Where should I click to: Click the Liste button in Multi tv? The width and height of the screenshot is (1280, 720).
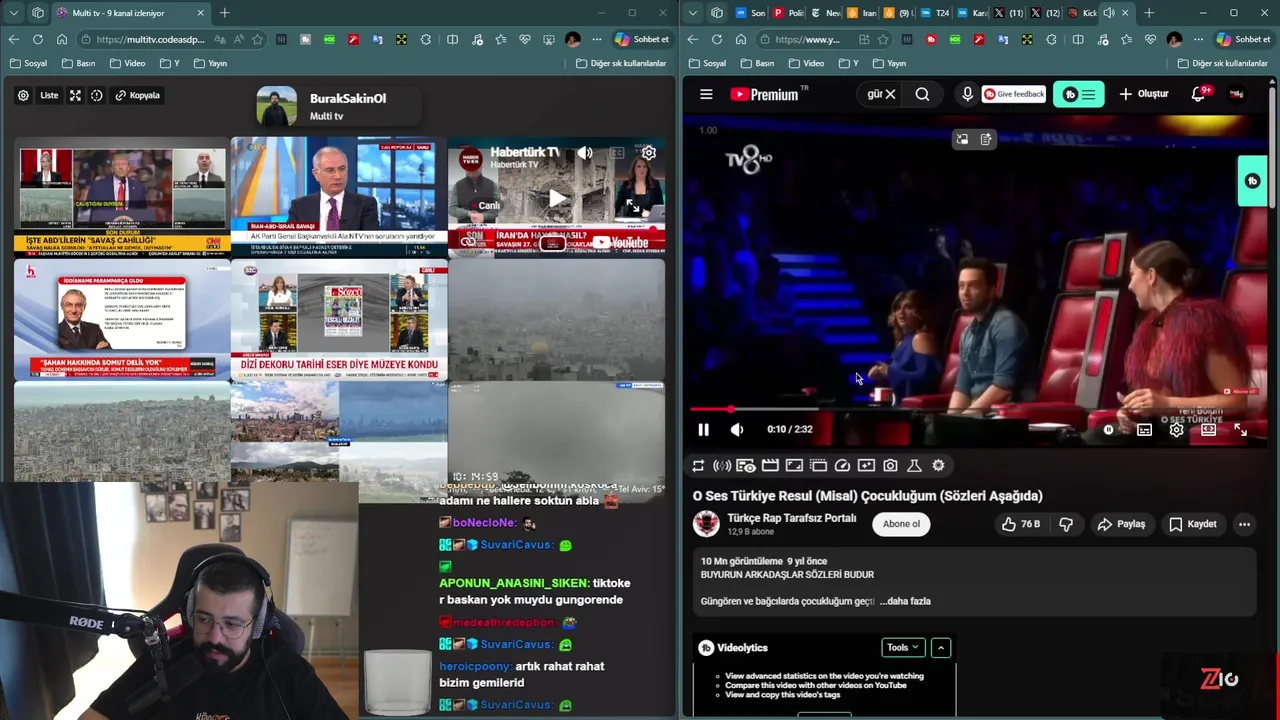(x=49, y=95)
